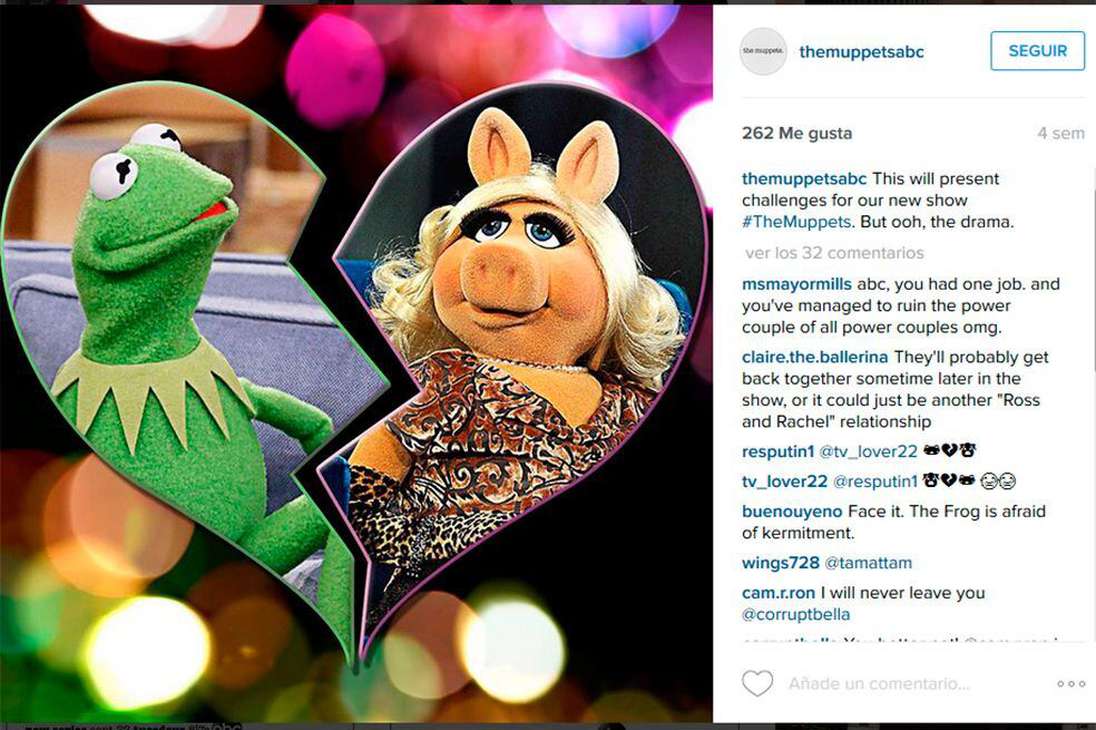Open msmayormills user profile
The width and height of the screenshot is (1096, 730).
click(x=797, y=284)
